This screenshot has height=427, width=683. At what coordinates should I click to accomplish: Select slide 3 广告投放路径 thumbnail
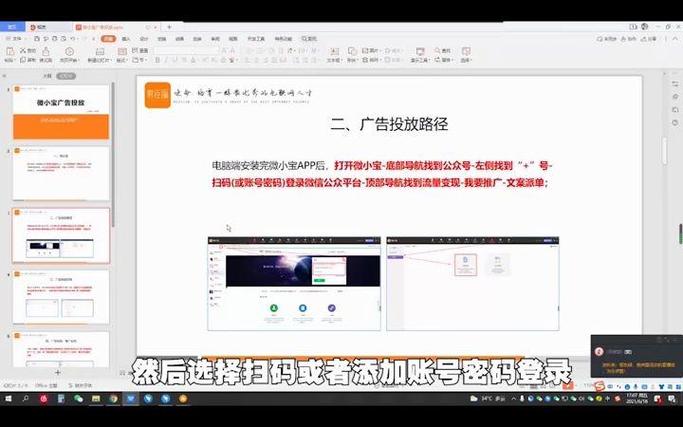point(61,235)
